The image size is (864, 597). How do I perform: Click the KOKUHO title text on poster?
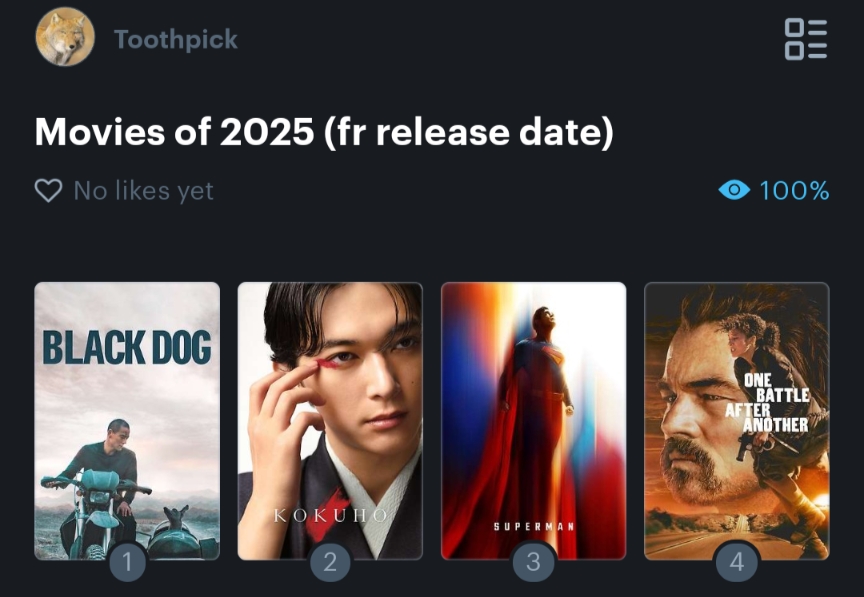click(330, 516)
